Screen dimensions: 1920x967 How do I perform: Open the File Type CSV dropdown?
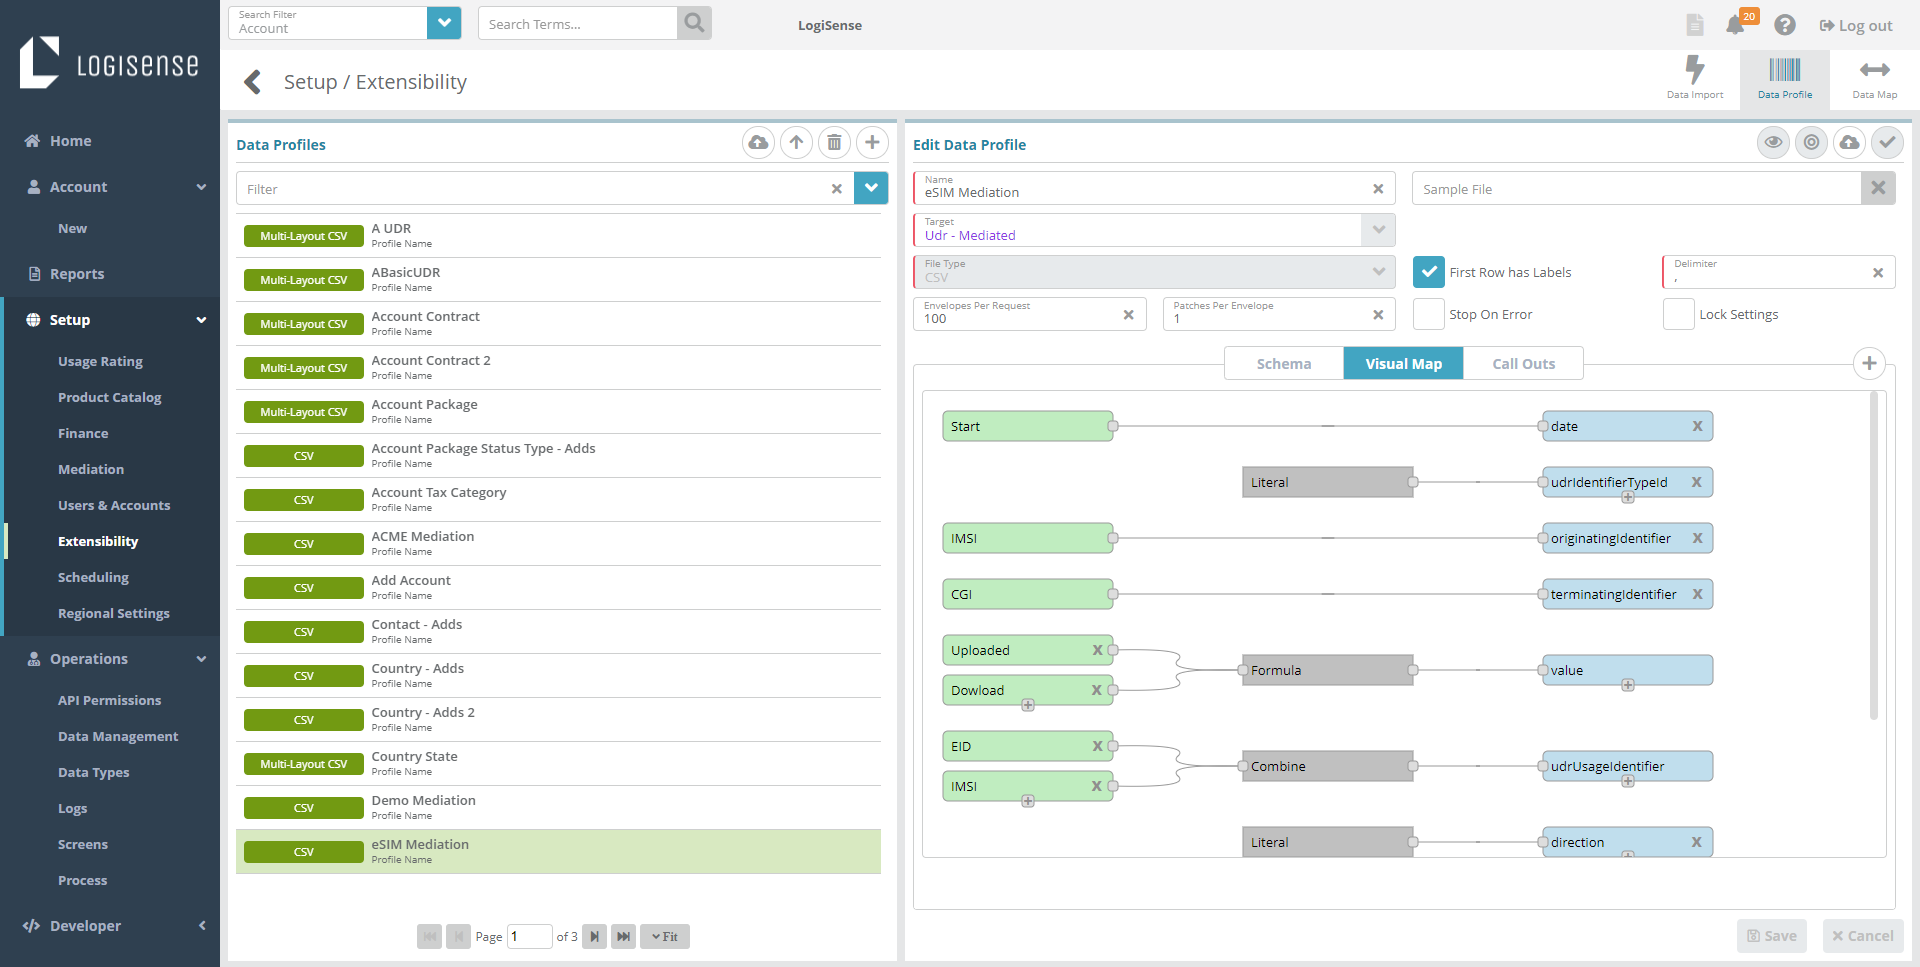(x=1378, y=272)
